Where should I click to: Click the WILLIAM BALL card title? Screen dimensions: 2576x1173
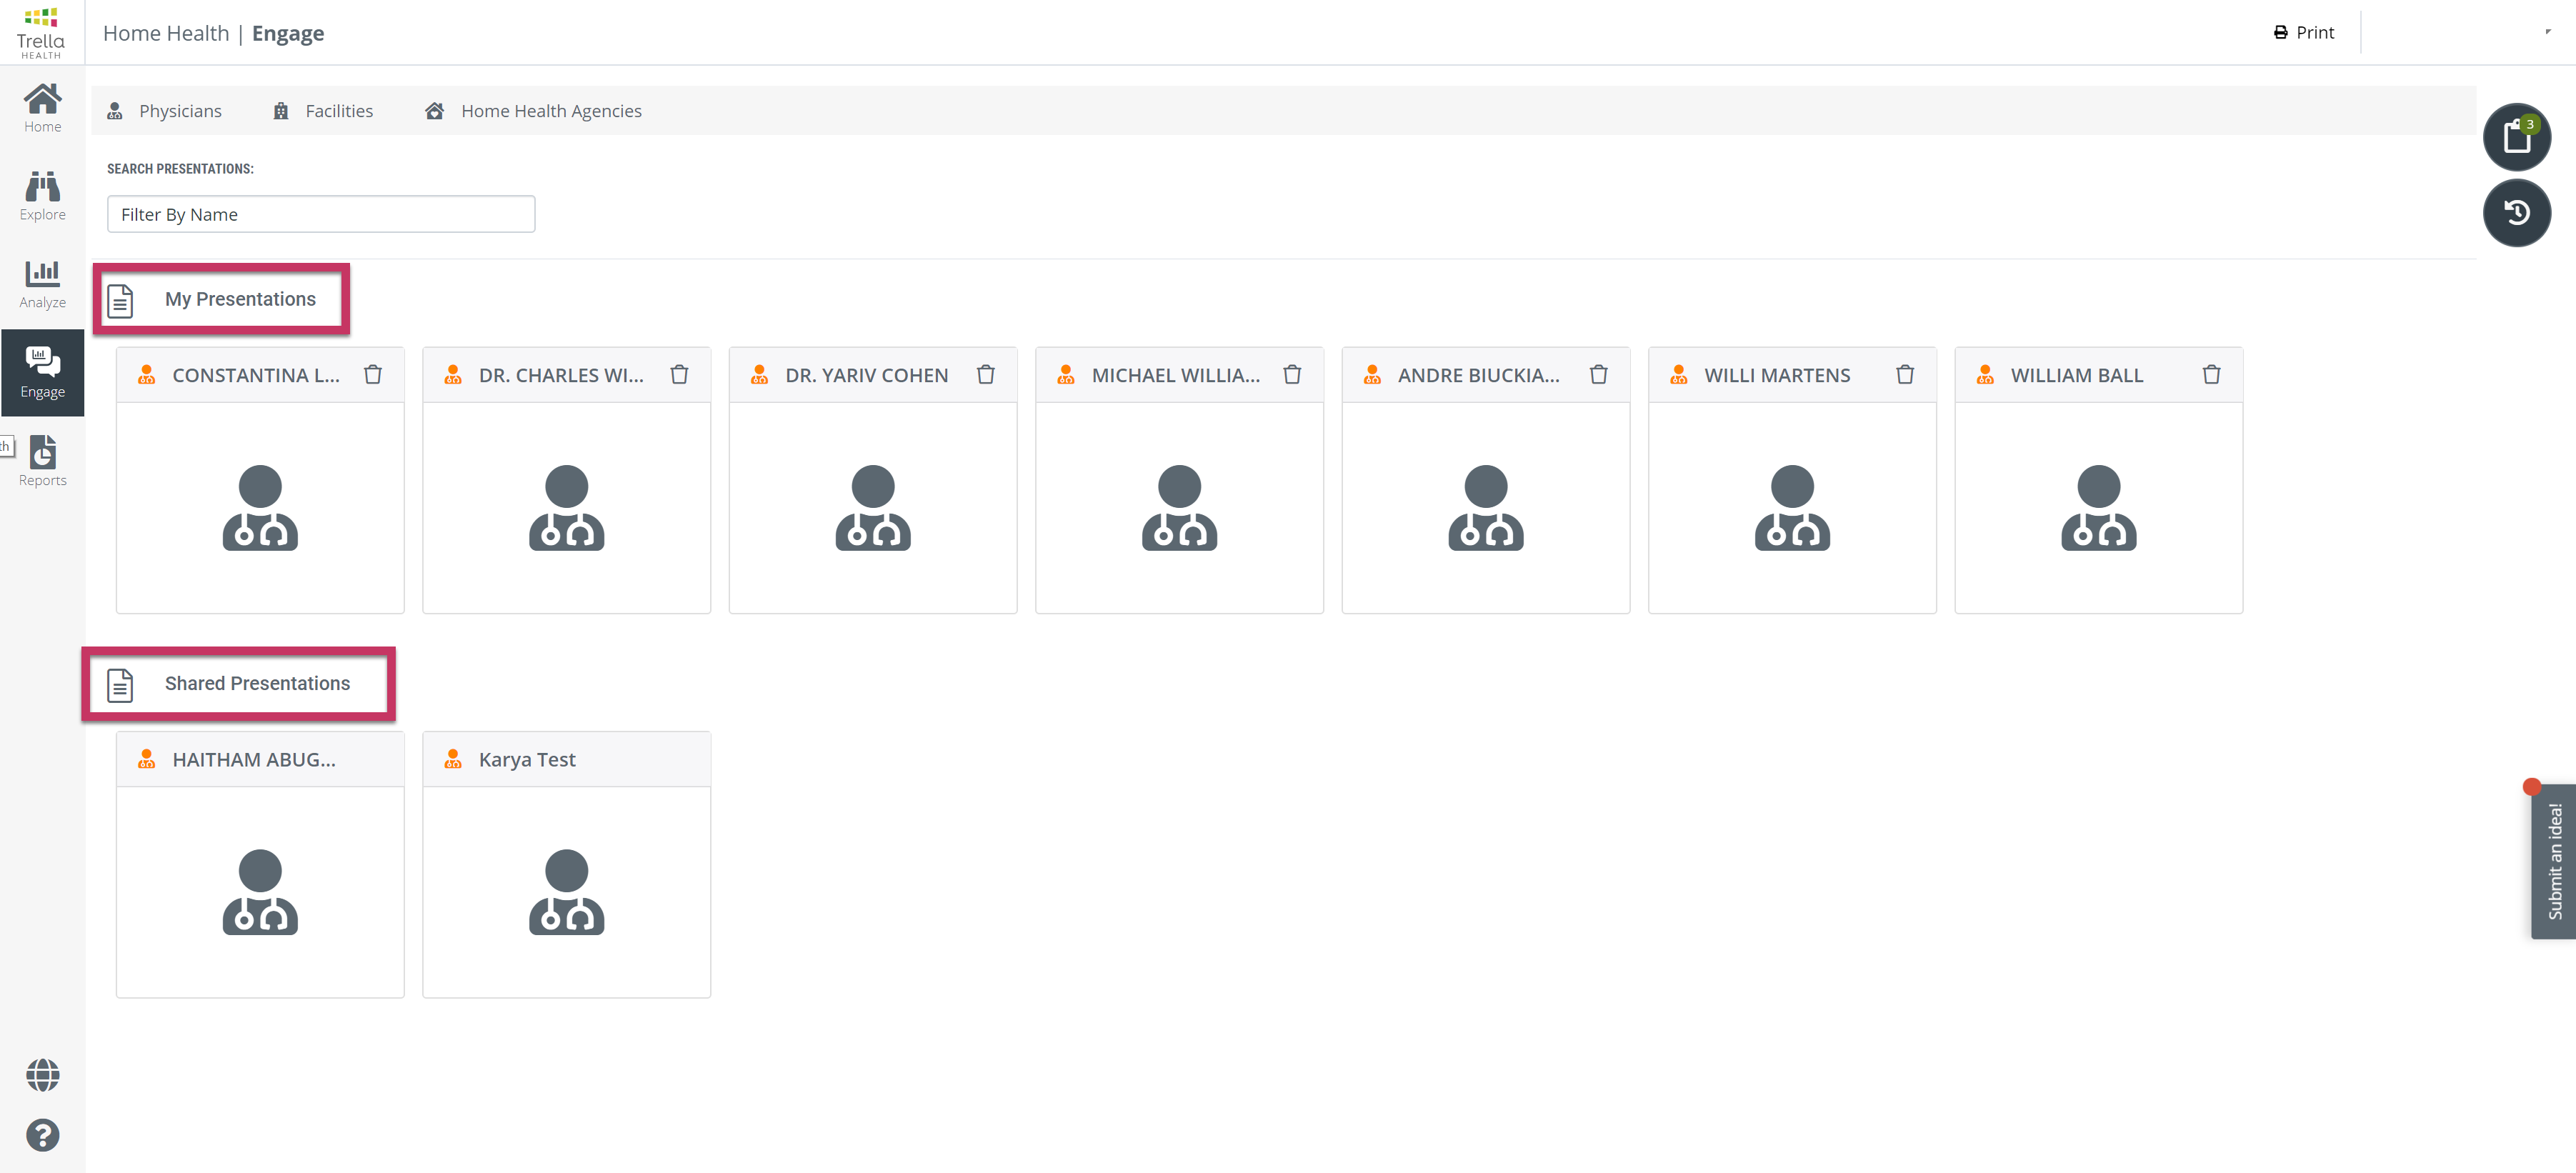(x=2077, y=375)
